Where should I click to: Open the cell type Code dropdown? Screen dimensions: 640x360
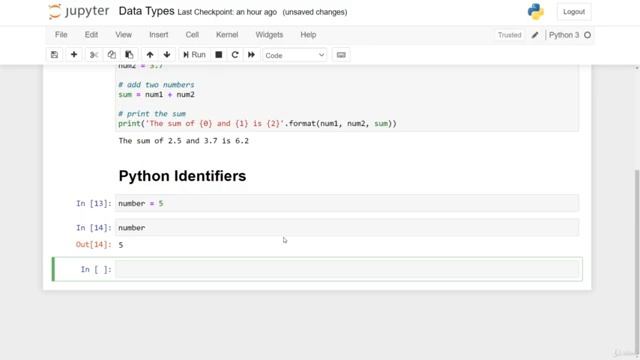click(295, 55)
